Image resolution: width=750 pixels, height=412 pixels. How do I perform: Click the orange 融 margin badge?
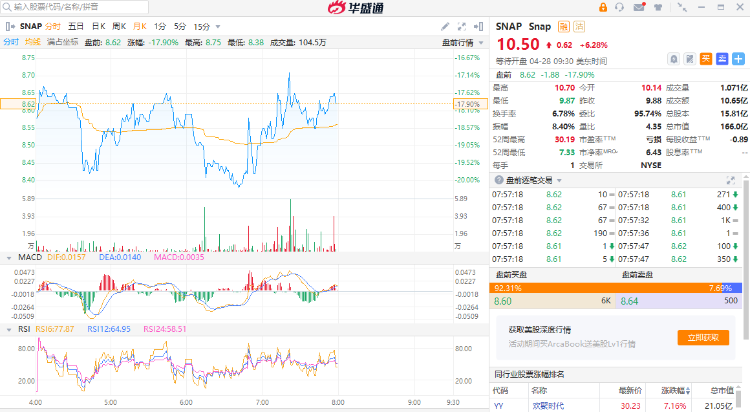pyautogui.click(x=564, y=26)
